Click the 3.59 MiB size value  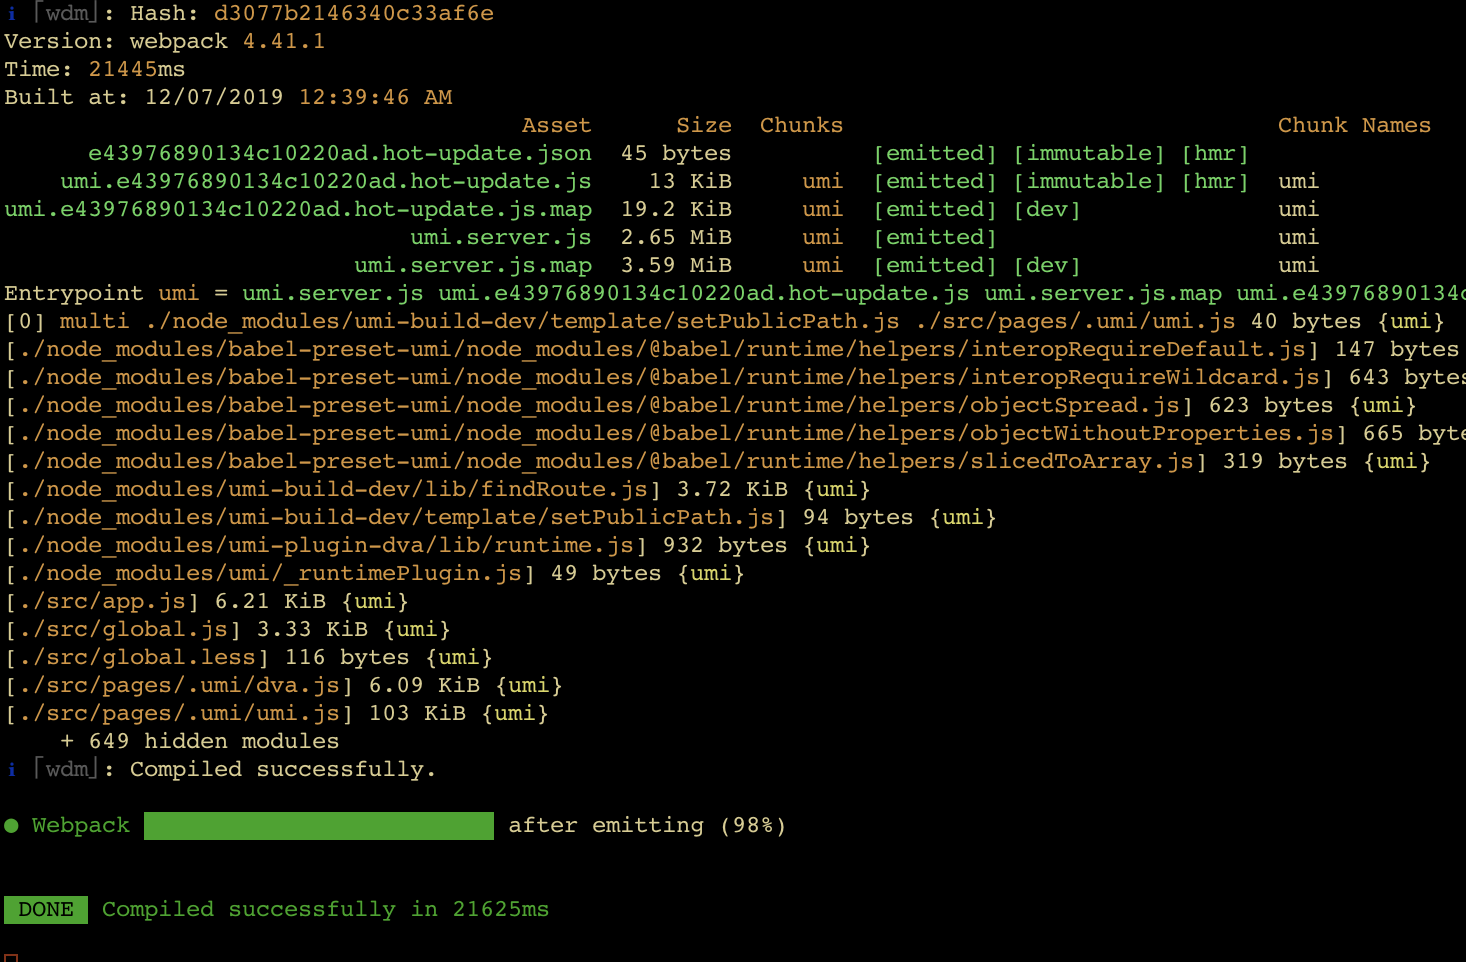(x=676, y=266)
